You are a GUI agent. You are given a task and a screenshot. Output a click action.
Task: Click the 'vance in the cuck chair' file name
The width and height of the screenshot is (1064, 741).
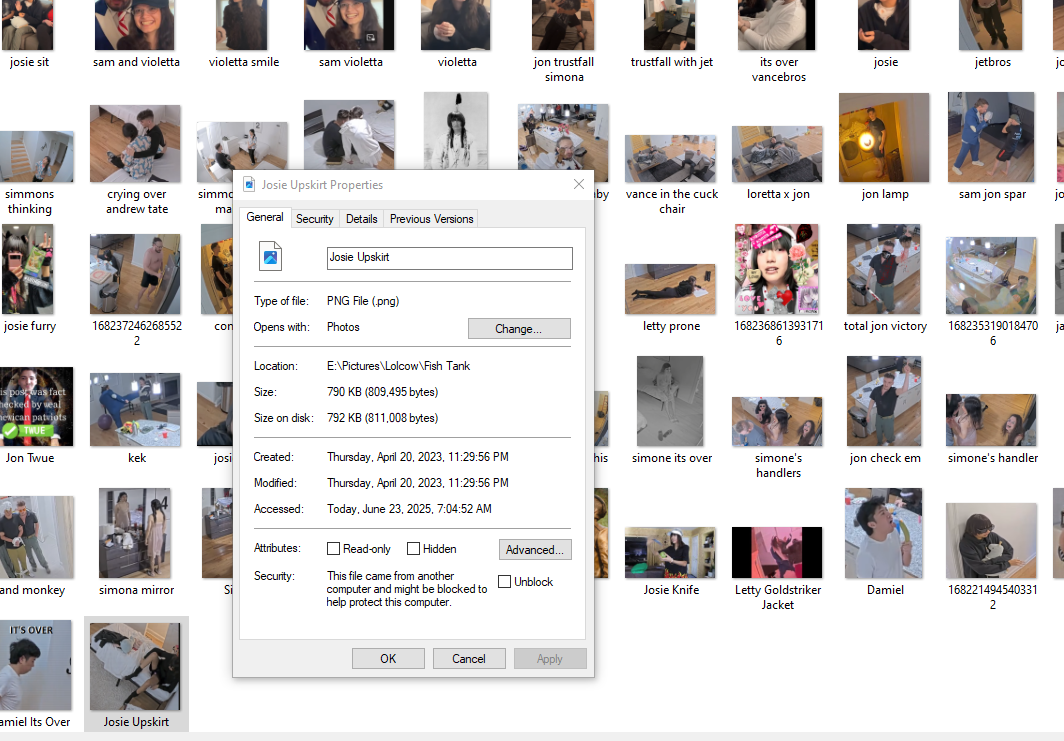point(672,202)
